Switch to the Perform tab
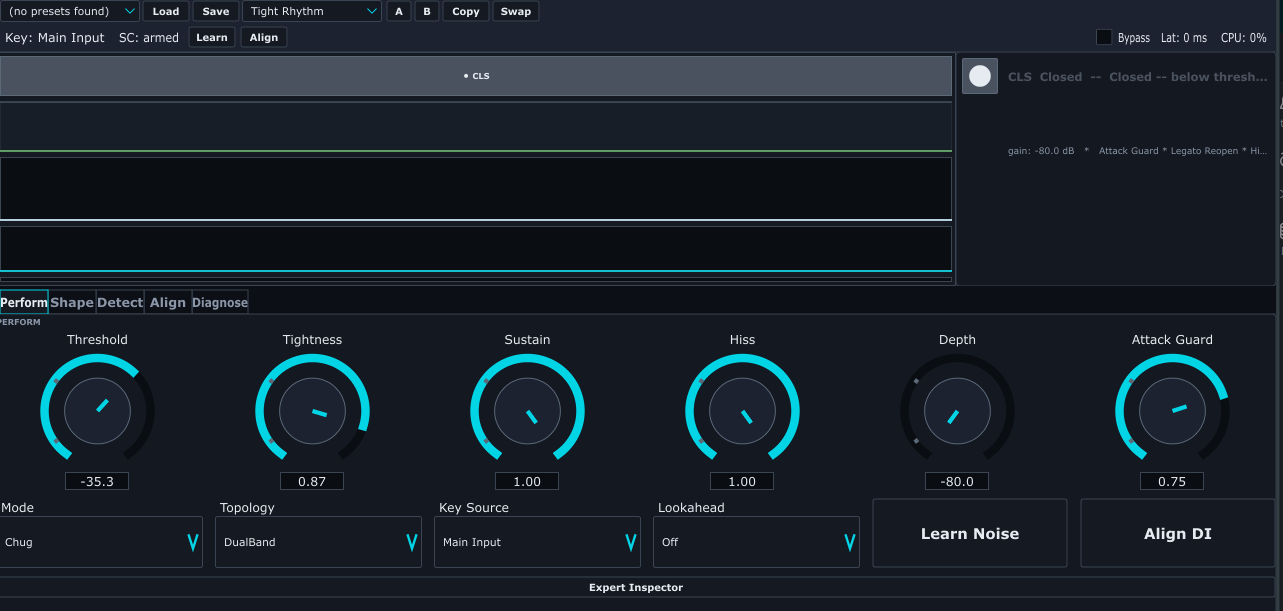 (24, 302)
